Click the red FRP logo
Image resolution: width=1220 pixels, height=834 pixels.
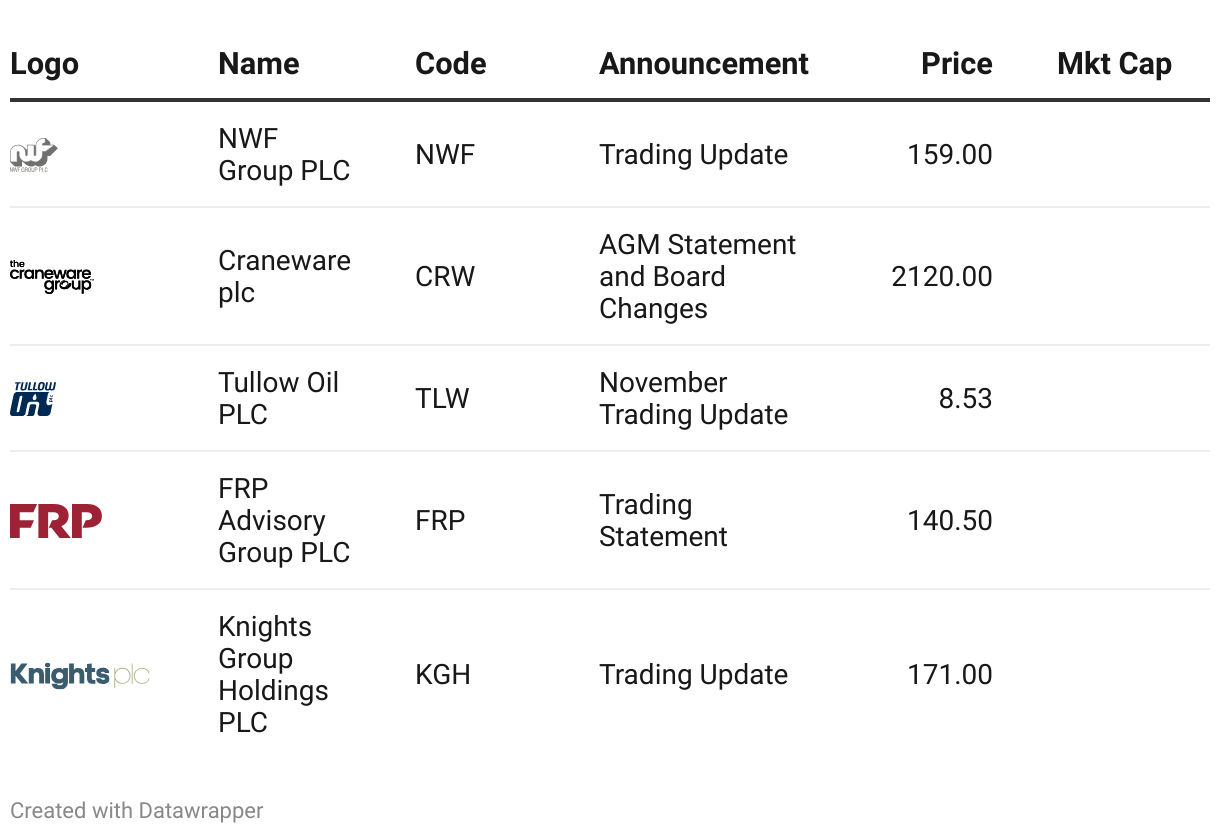click(x=56, y=521)
